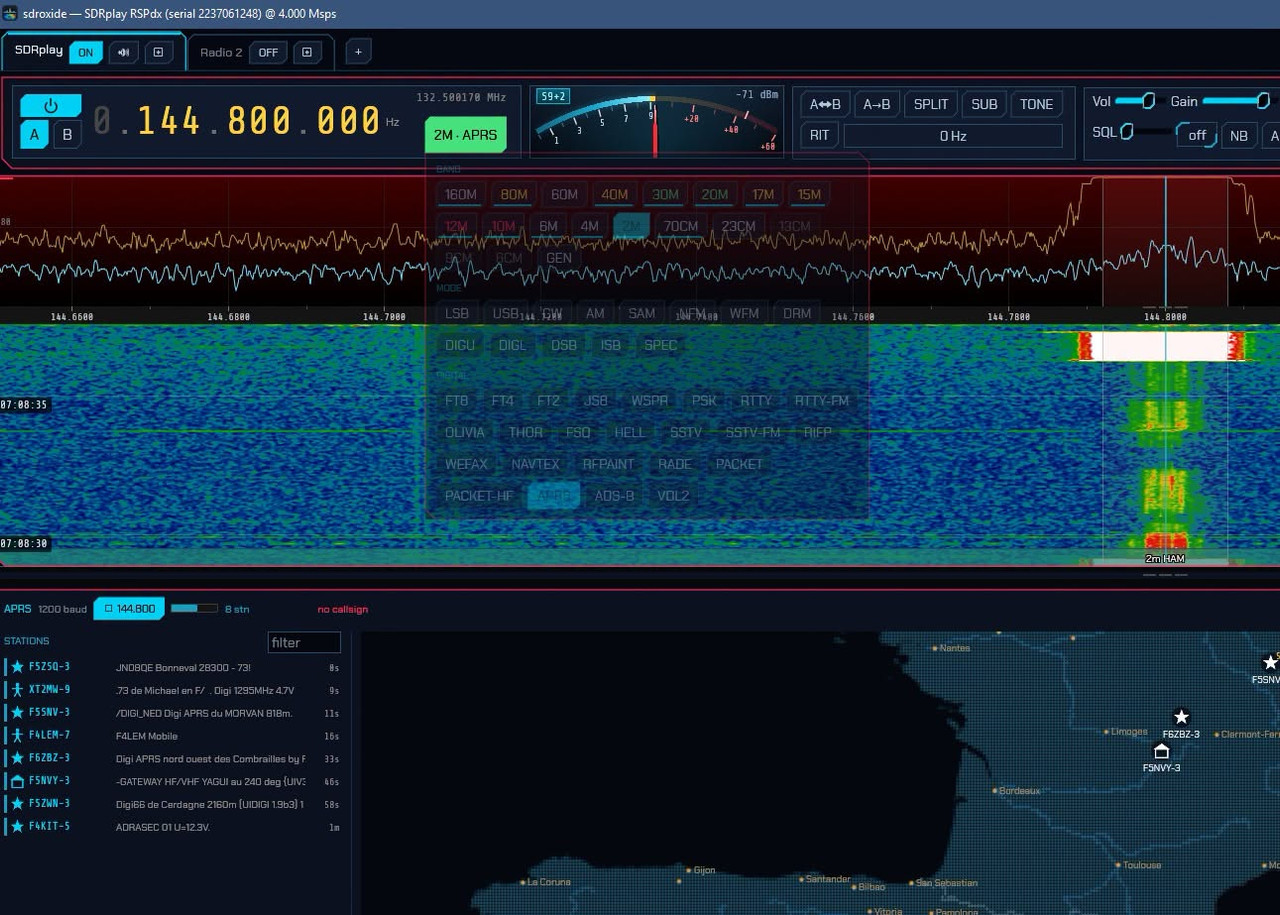
Task: Choose ADS-B digital mode
Action: tap(614, 496)
